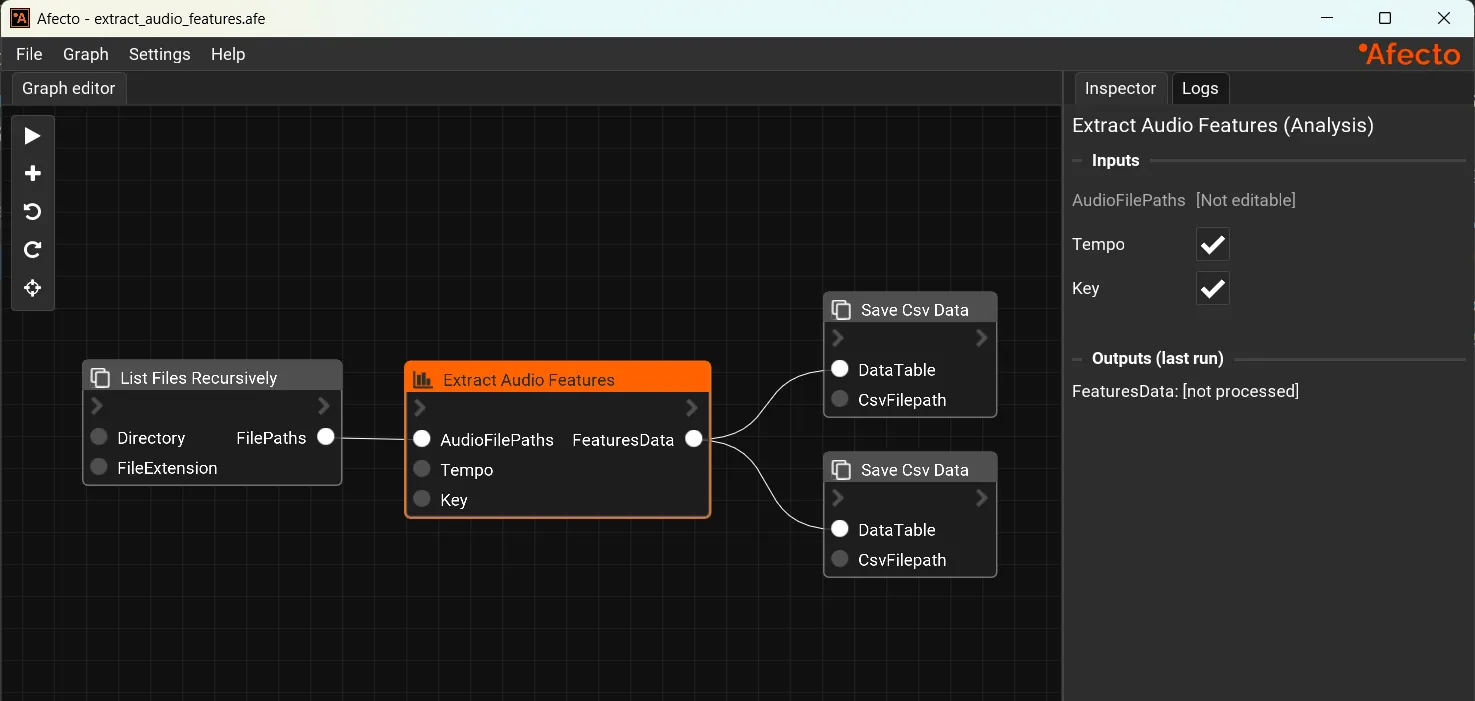This screenshot has width=1475, height=701.
Task: Click List Files Recursively flow input arrow
Action: 97,406
